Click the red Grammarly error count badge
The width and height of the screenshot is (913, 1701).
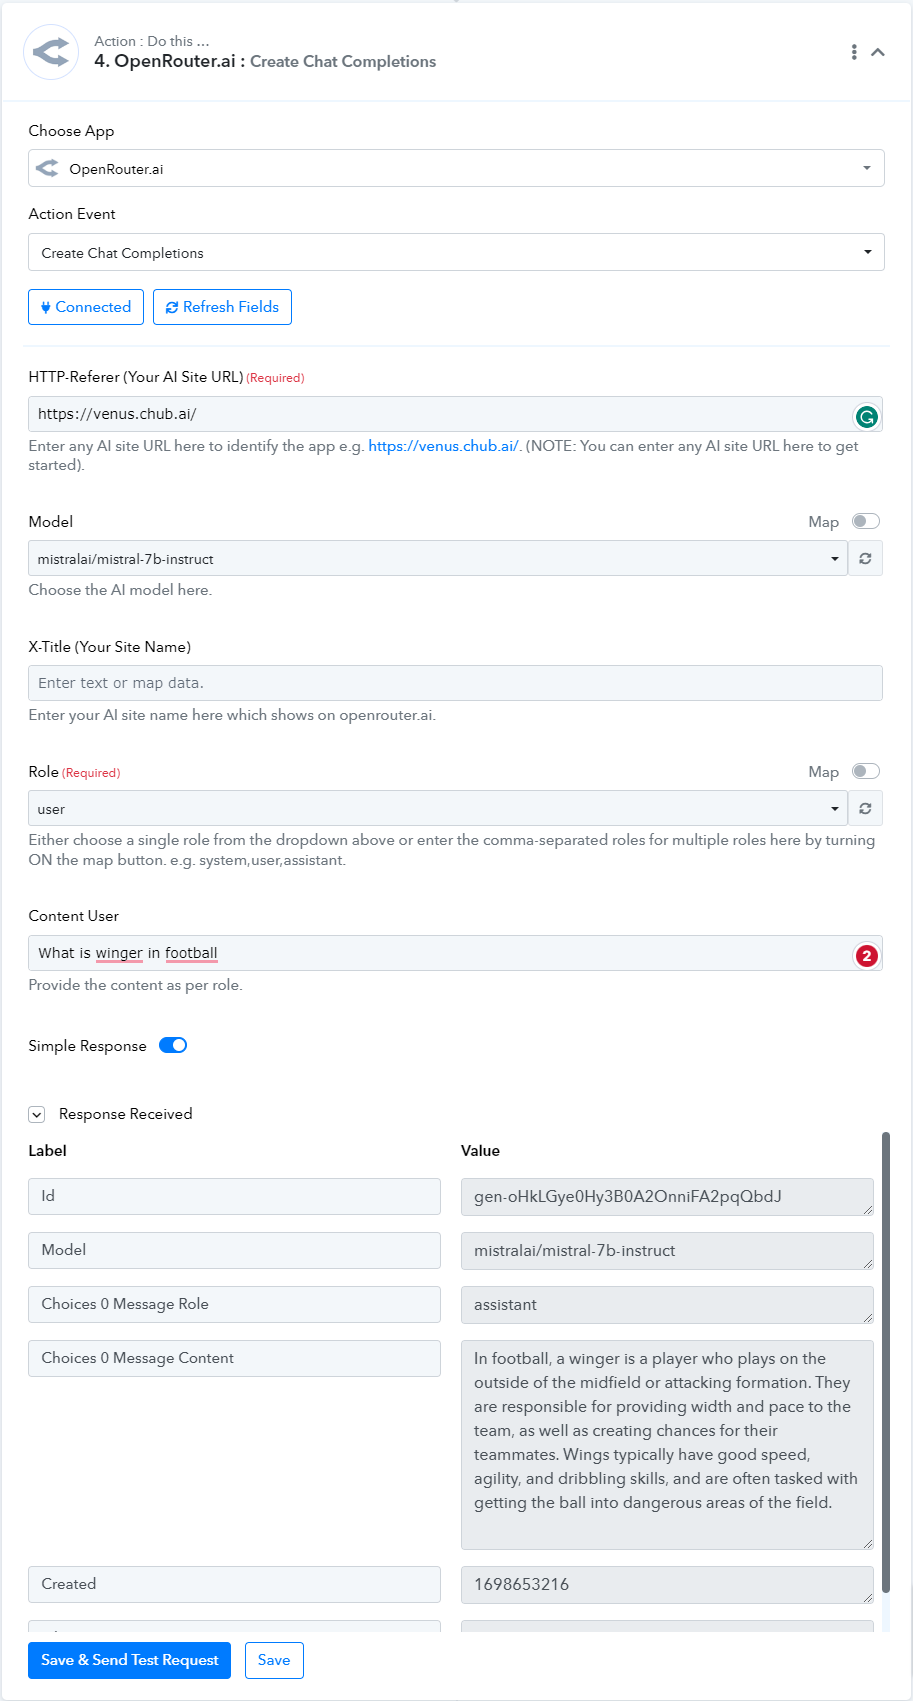[x=867, y=956]
